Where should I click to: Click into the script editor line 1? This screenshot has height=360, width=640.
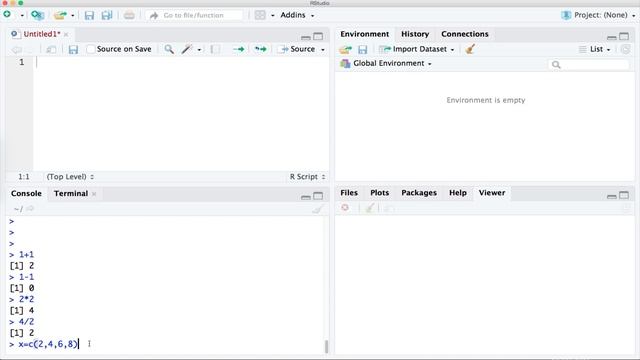point(181,62)
